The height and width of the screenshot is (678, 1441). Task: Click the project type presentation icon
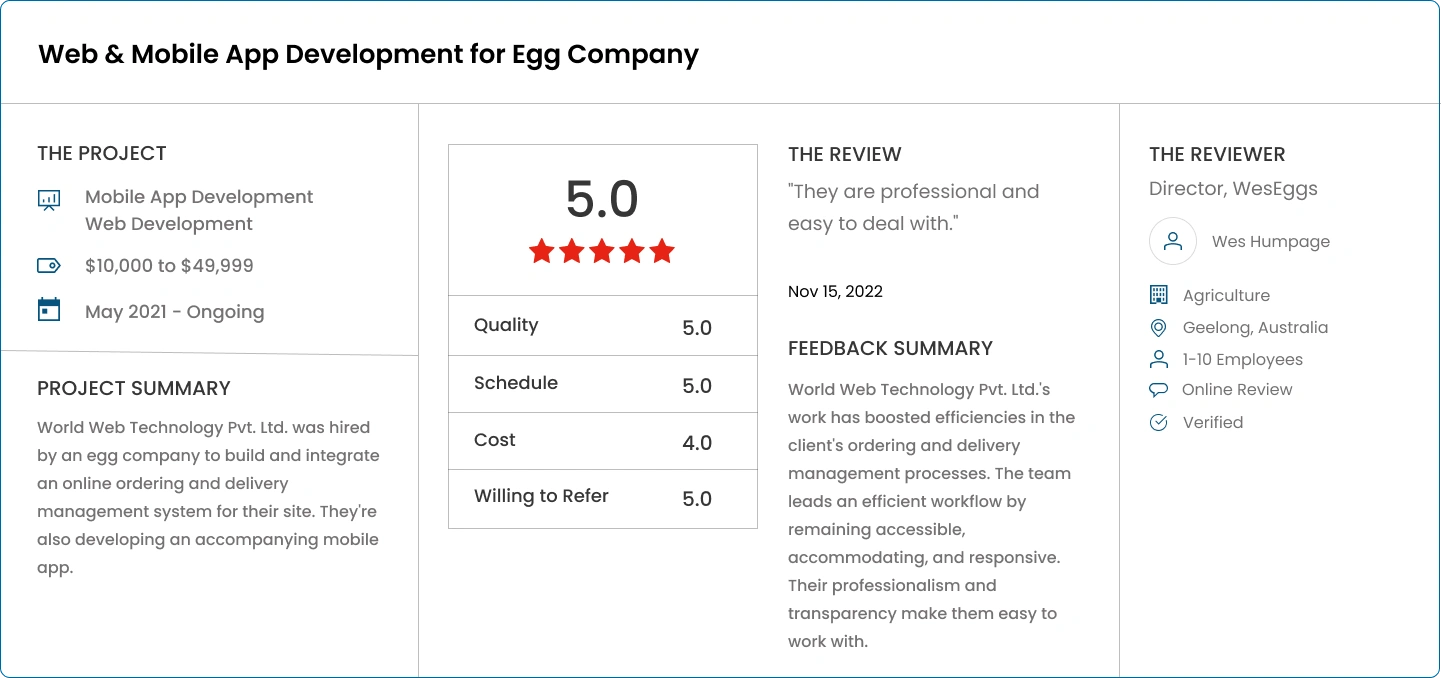tap(49, 200)
